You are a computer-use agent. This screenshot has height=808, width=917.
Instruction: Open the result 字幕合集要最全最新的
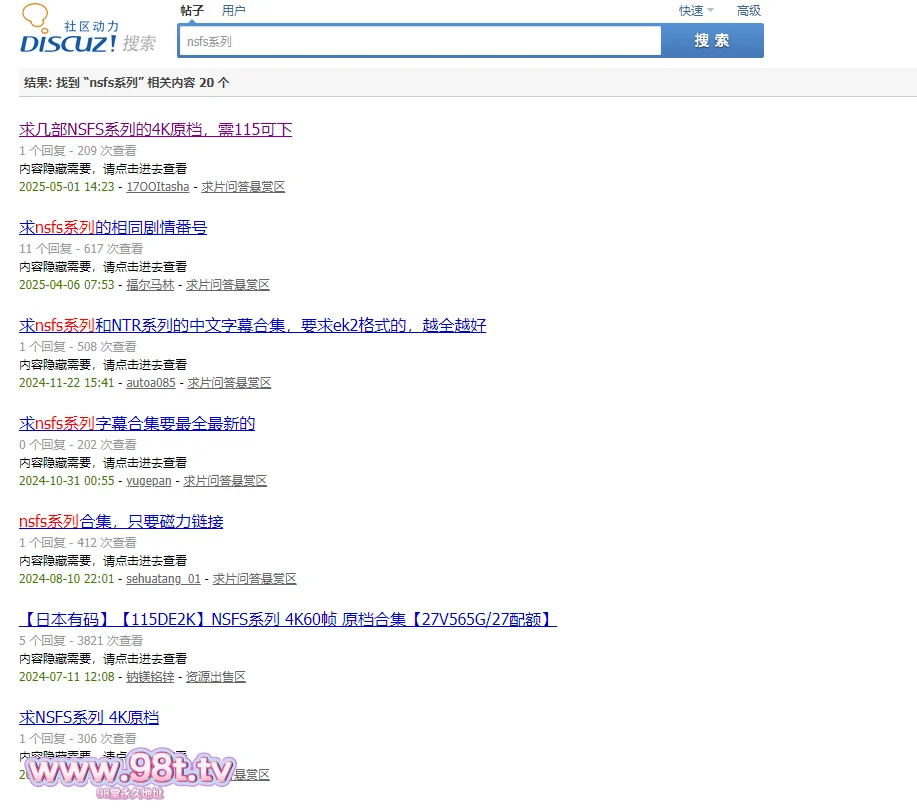(x=137, y=424)
